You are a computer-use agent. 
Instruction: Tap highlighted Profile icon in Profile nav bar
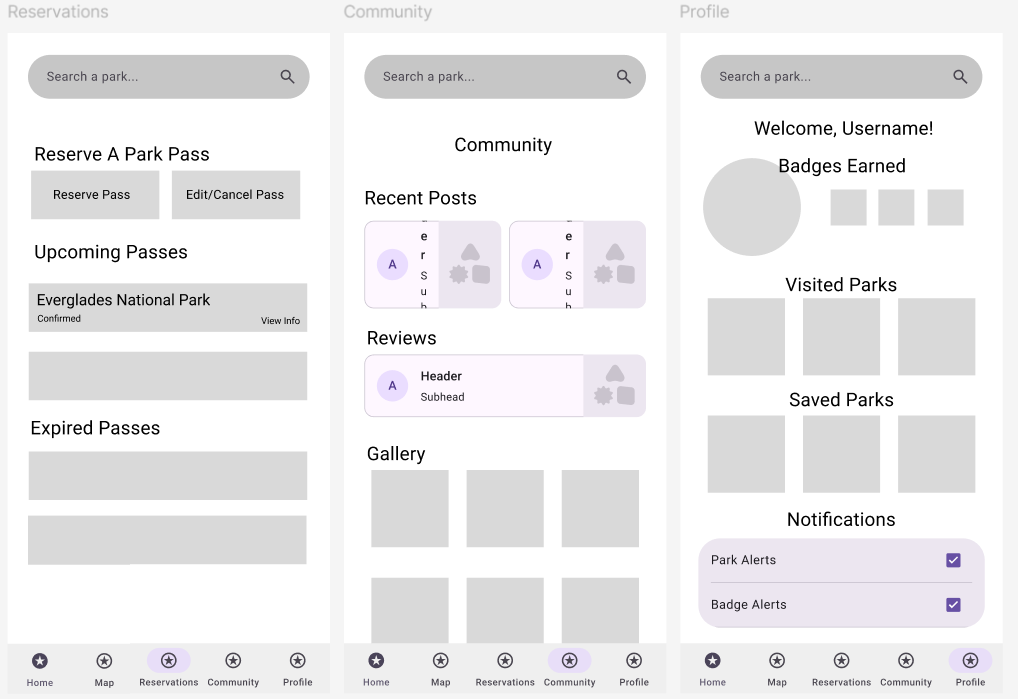970,661
